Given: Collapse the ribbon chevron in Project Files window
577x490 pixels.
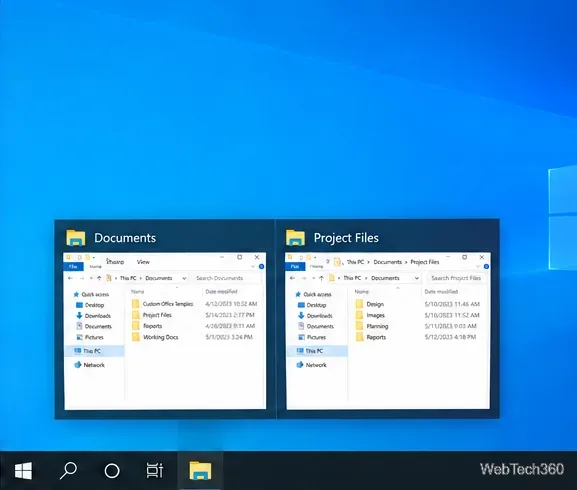Looking at the screenshot, I should click(x=478, y=266).
